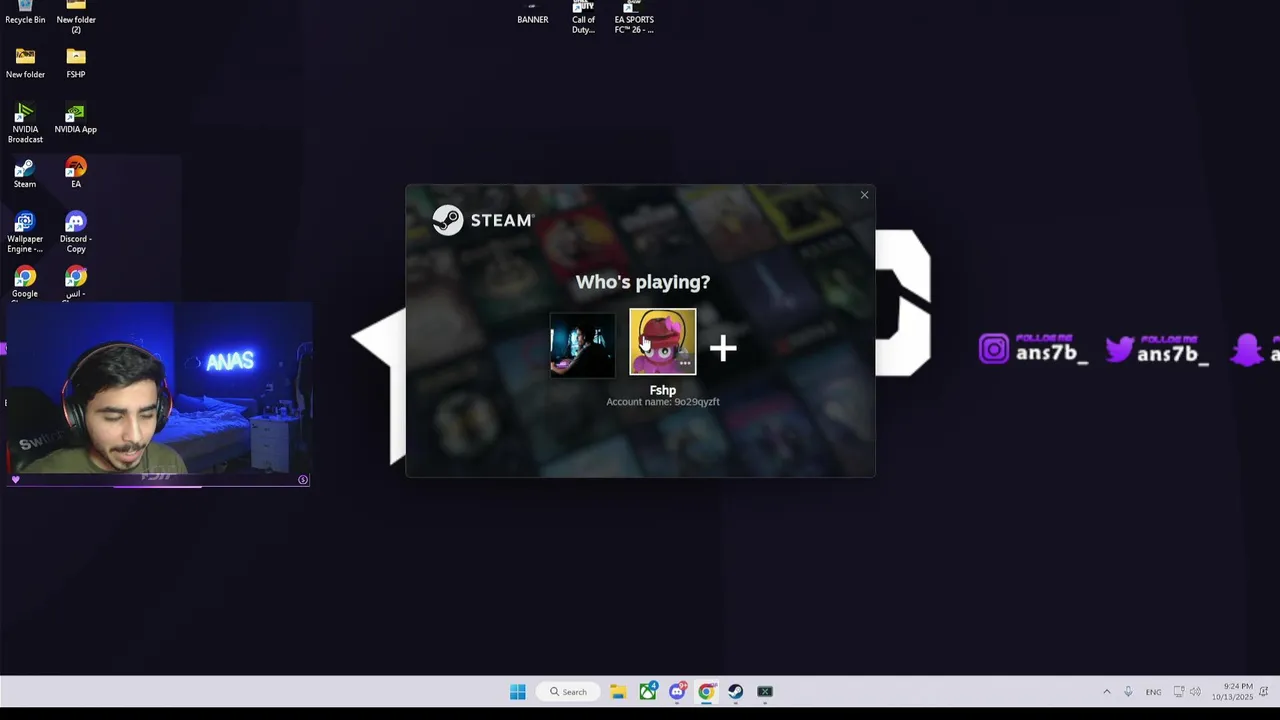
Task: Launch EA SPORTS FC 26 shortcut
Action: [x=634, y=17]
